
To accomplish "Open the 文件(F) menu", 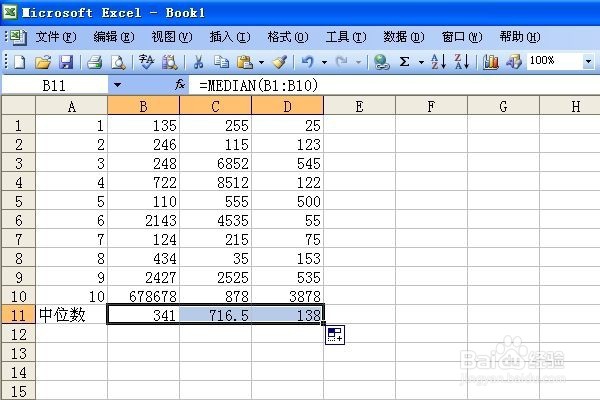I will coord(56,37).
